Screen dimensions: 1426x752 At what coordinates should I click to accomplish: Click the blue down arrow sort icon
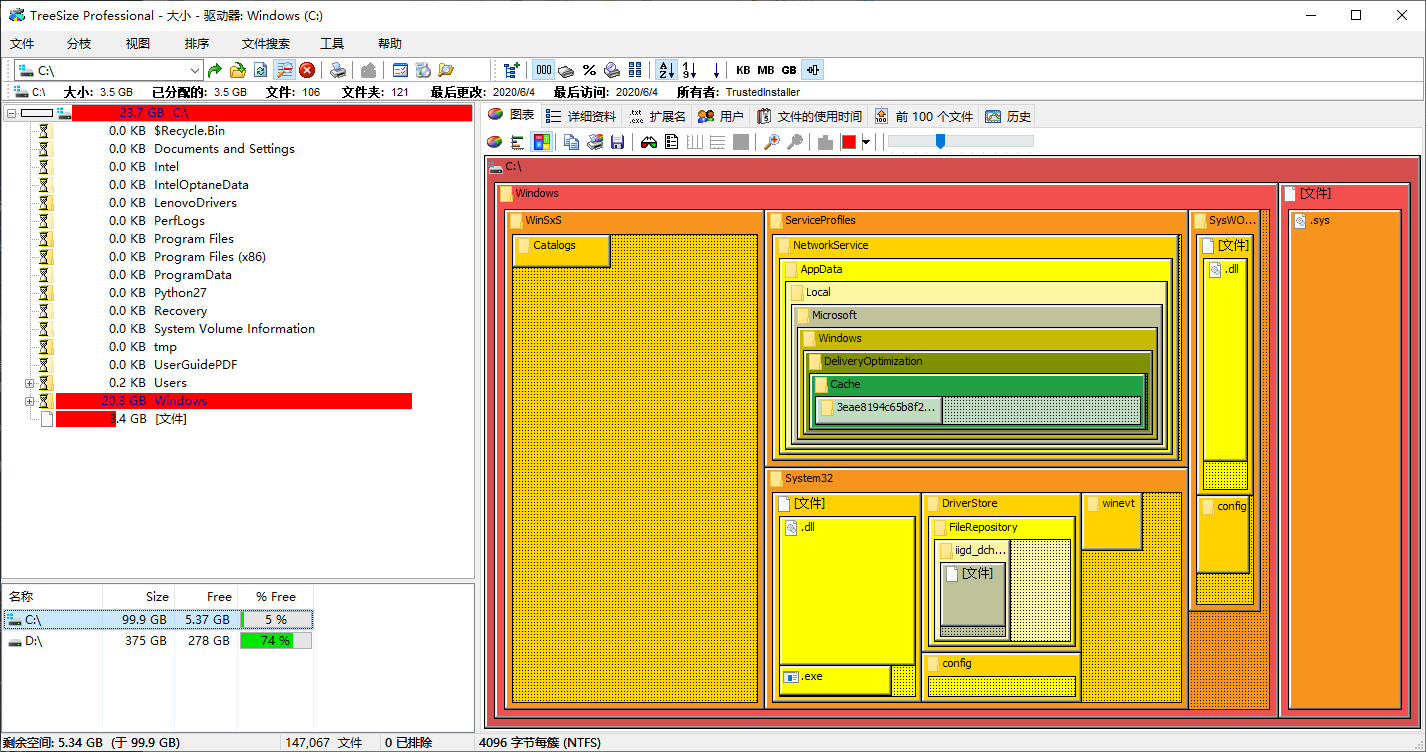click(x=716, y=70)
